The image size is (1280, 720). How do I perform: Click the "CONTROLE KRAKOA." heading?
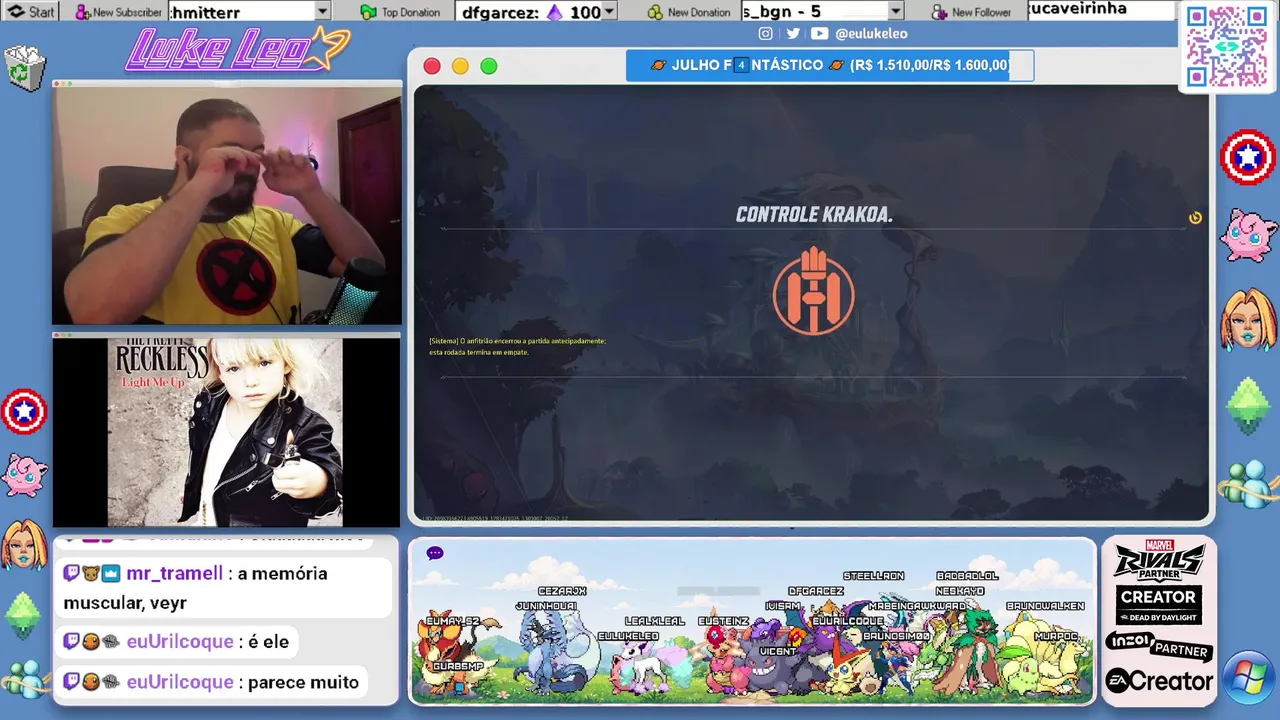[814, 215]
